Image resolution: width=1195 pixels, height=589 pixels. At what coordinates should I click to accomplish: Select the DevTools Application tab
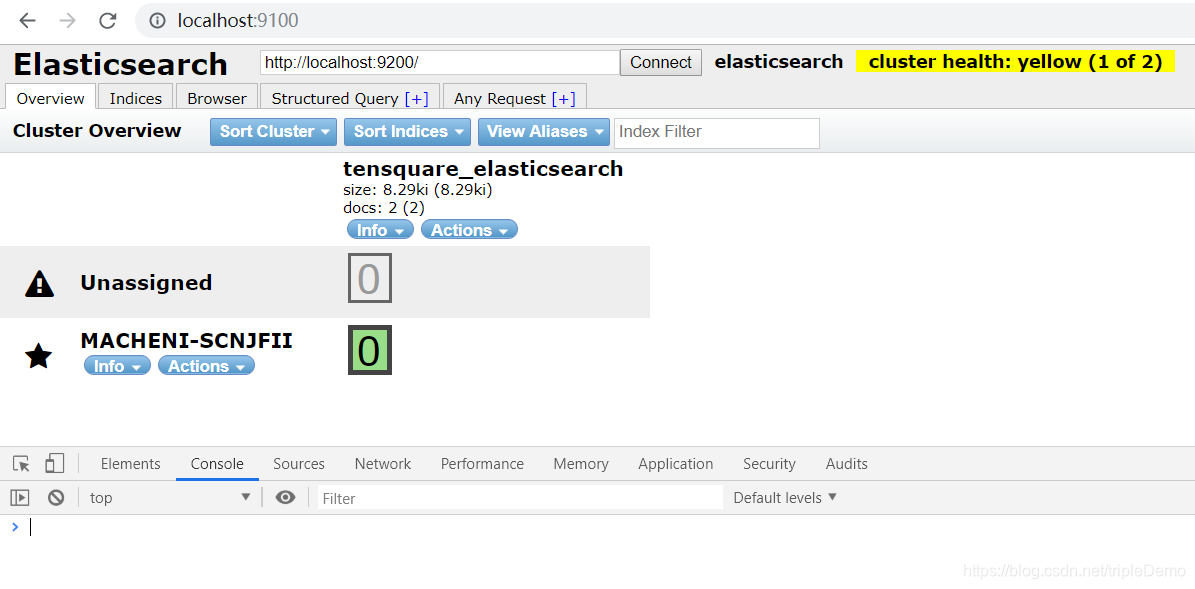coord(676,463)
